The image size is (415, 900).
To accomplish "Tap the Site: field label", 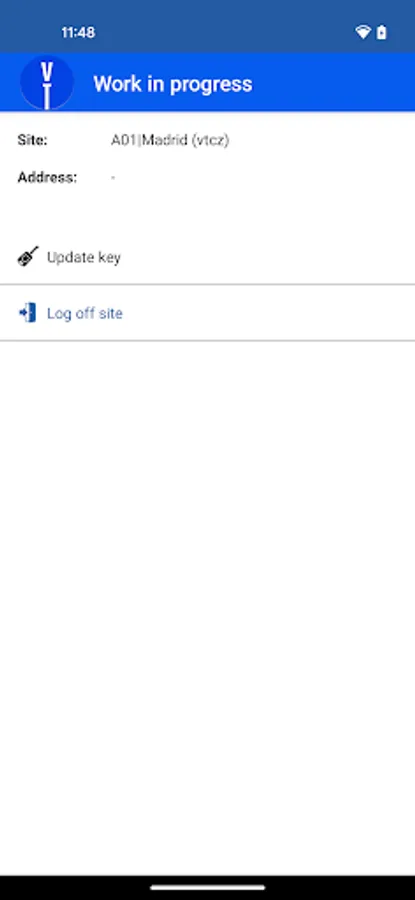I will (33, 140).
